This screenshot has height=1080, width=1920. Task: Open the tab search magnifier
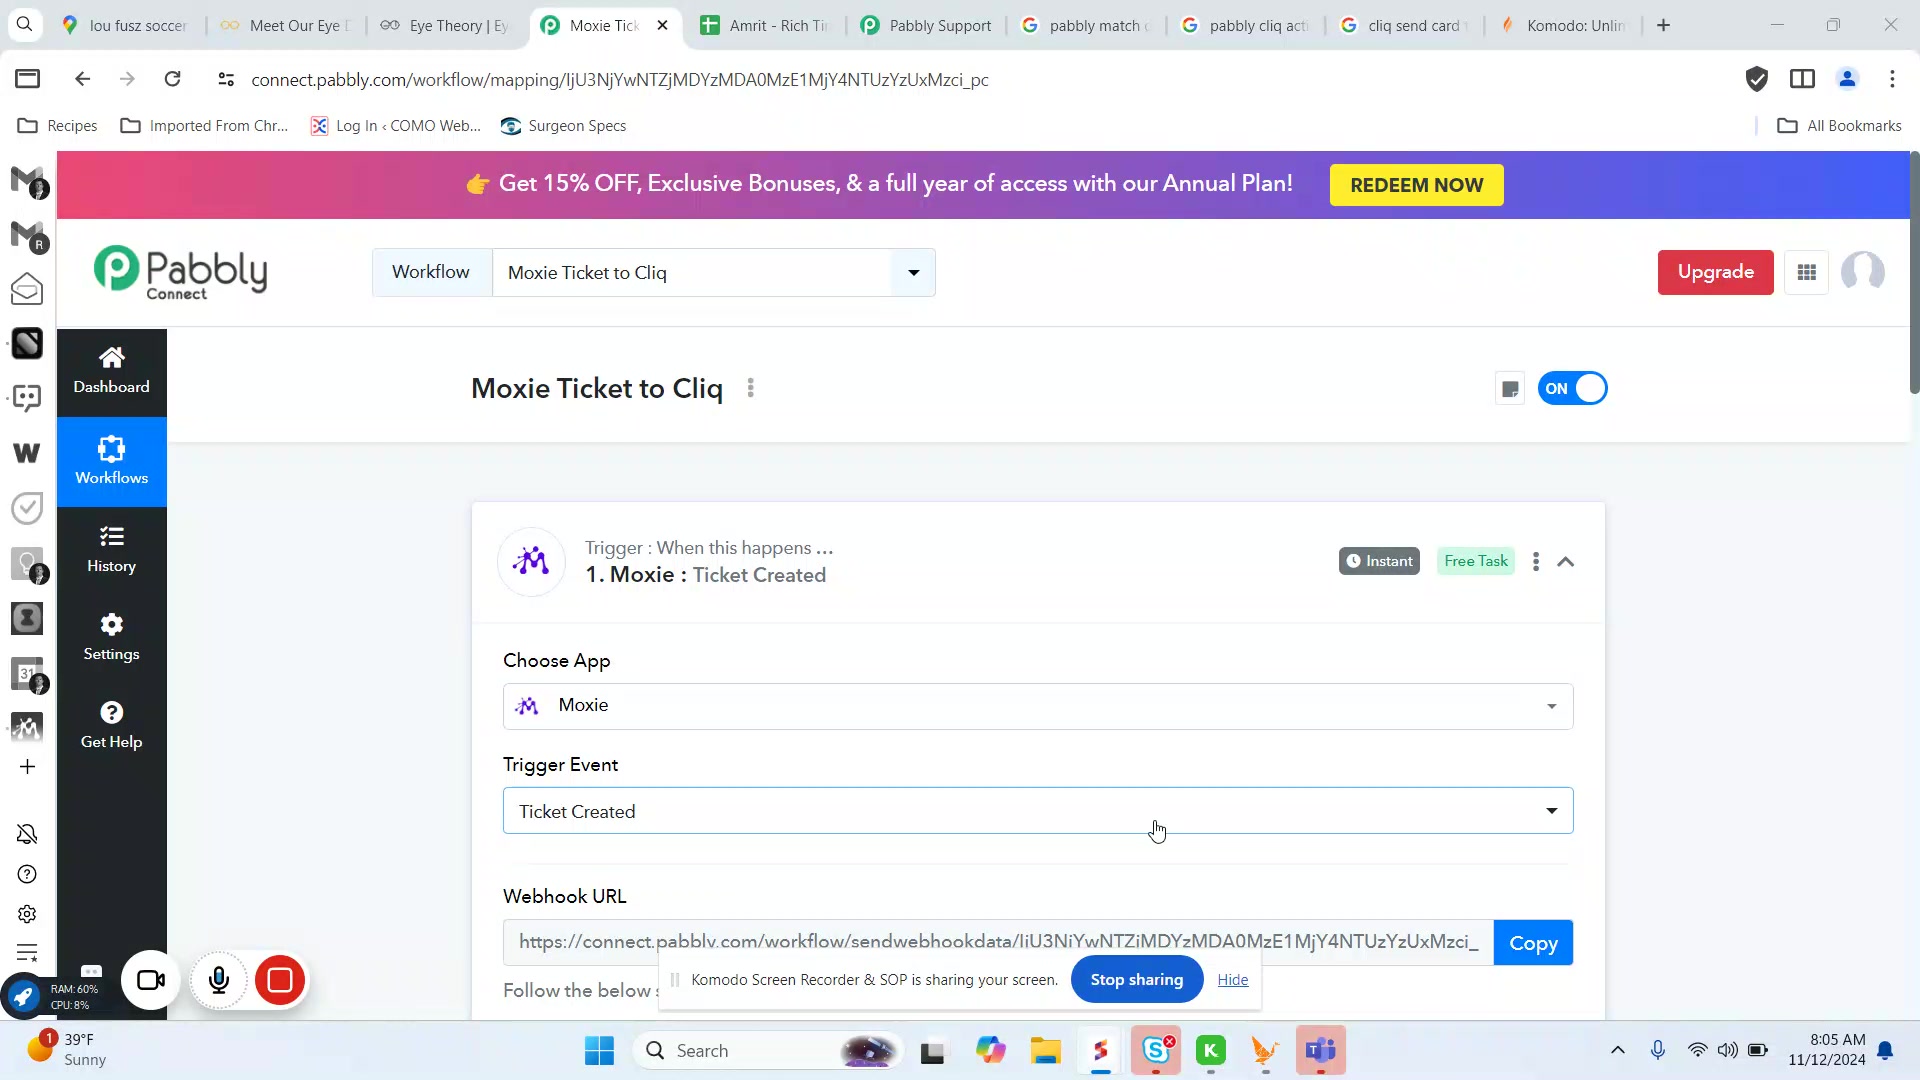25,25
